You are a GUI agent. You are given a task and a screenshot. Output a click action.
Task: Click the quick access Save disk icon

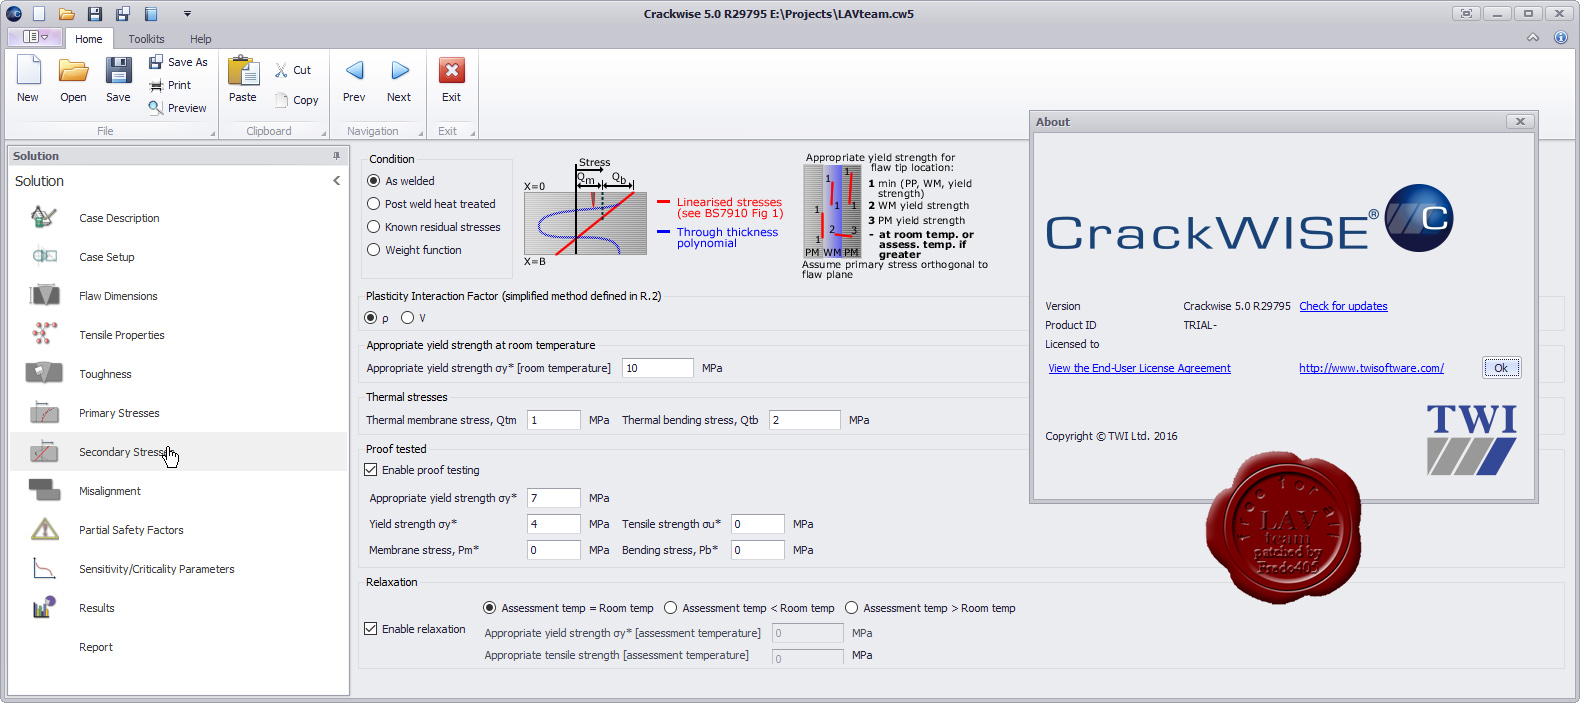click(95, 14)
